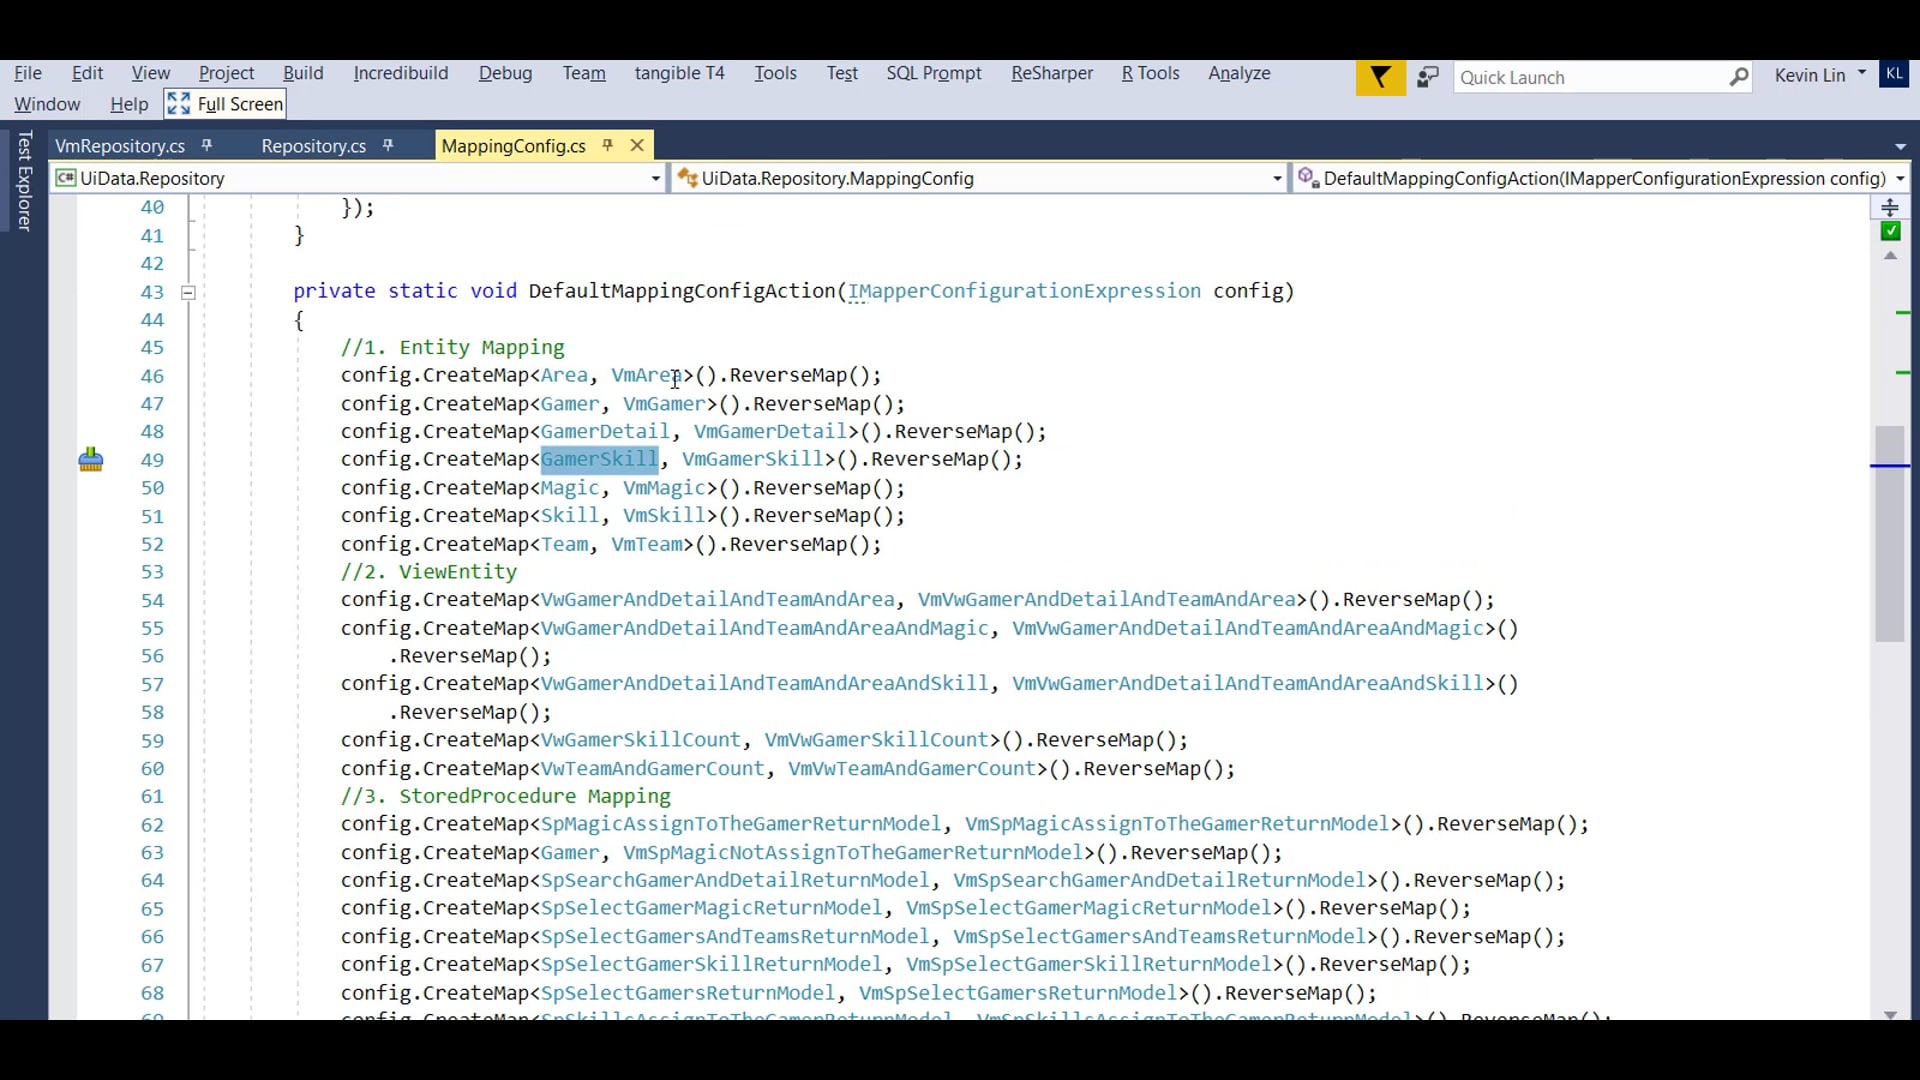Viewport: 1920px width, 1080px height.
Task: Toggle the pin on Repository.cs tab
Action: [388, 146]
